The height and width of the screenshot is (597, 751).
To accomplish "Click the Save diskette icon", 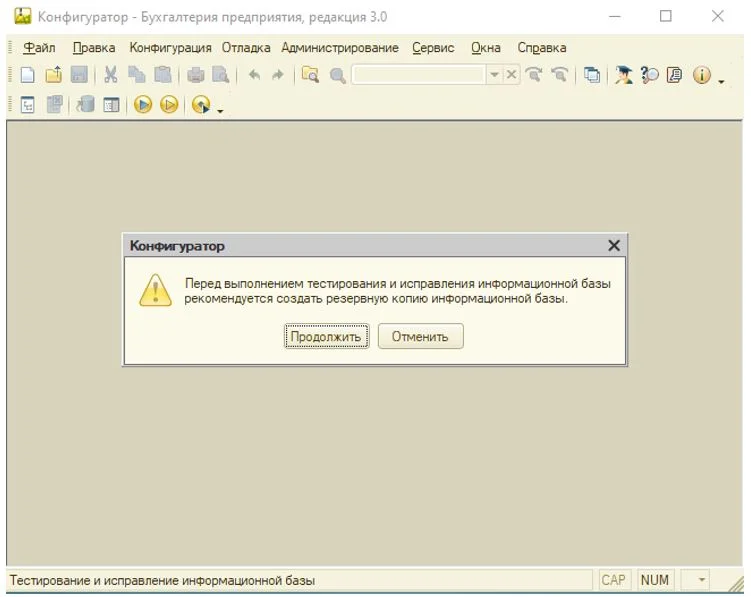I will pyautogui.click(x=79, y=75).
